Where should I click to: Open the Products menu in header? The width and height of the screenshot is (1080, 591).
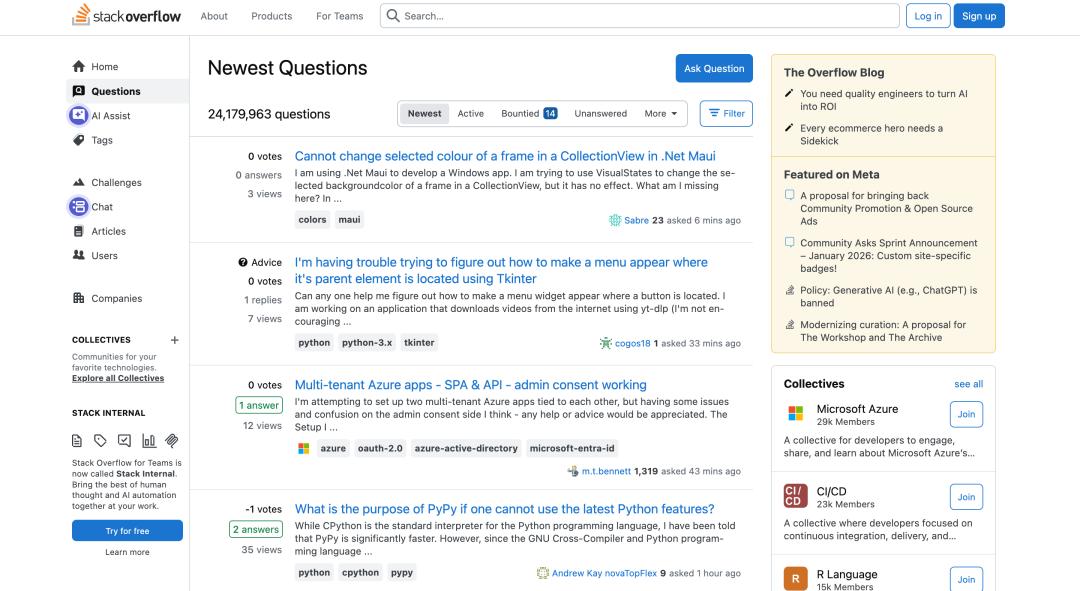(272, 16)
